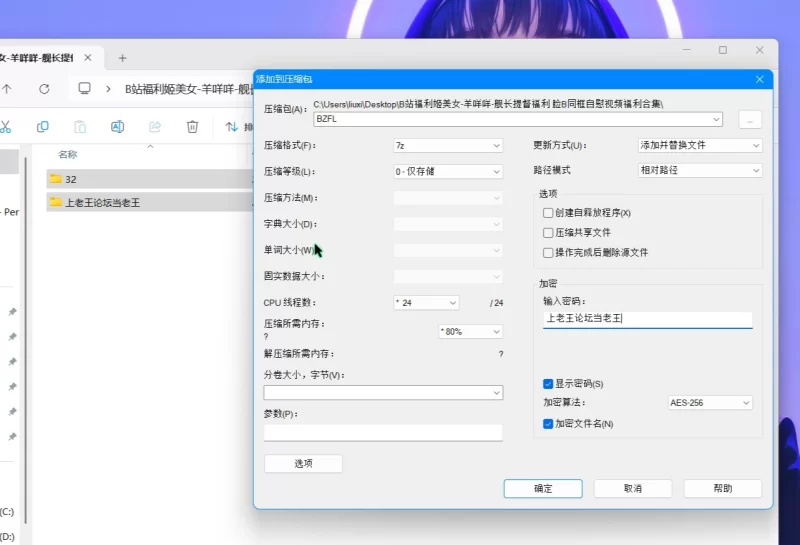Click the This PC monitor icon in address bar

tap(84, 89)
